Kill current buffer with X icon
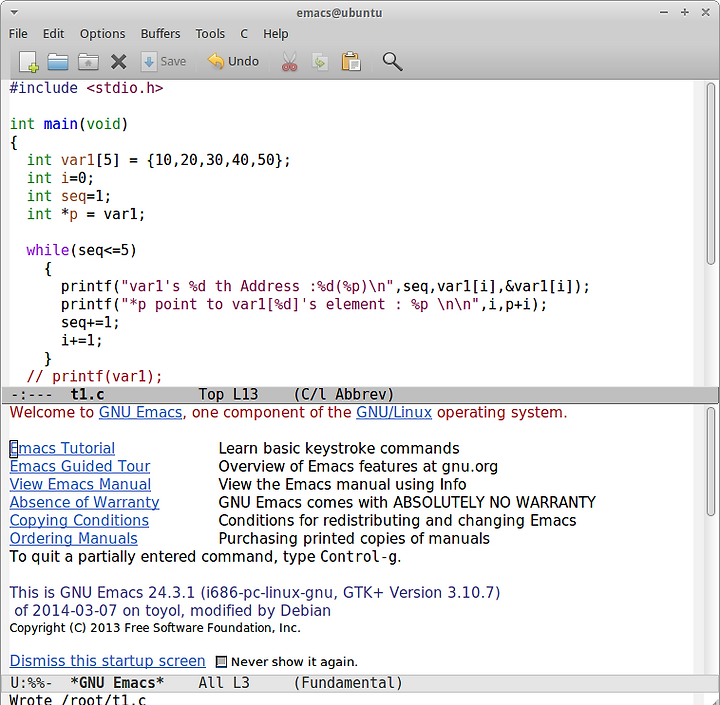This screenshot has width=720, height=705. 118,62
